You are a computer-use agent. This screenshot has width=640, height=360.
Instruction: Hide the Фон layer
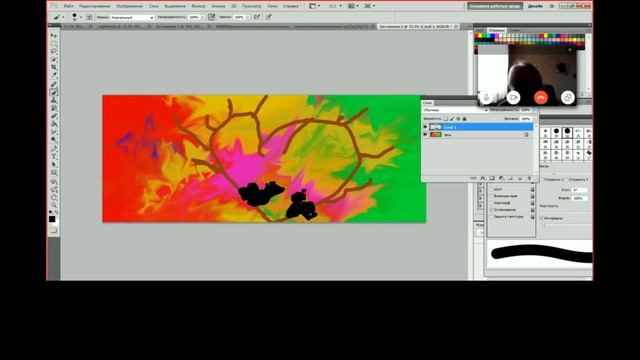pyautogui.click(x=425, y=135)
